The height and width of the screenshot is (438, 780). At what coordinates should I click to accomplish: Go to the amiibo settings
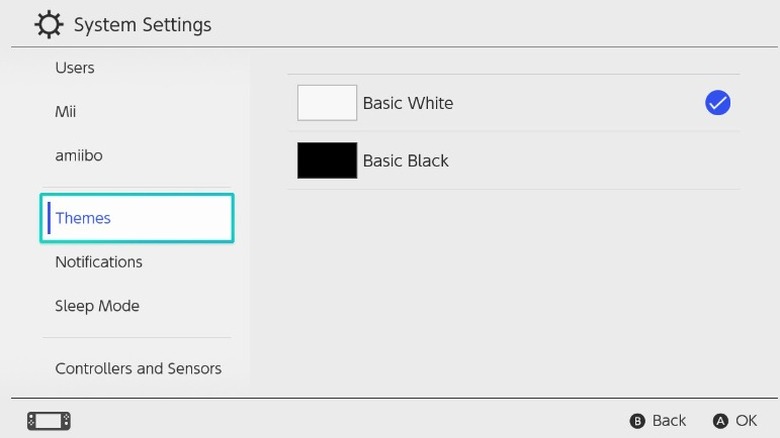point(79,156)
